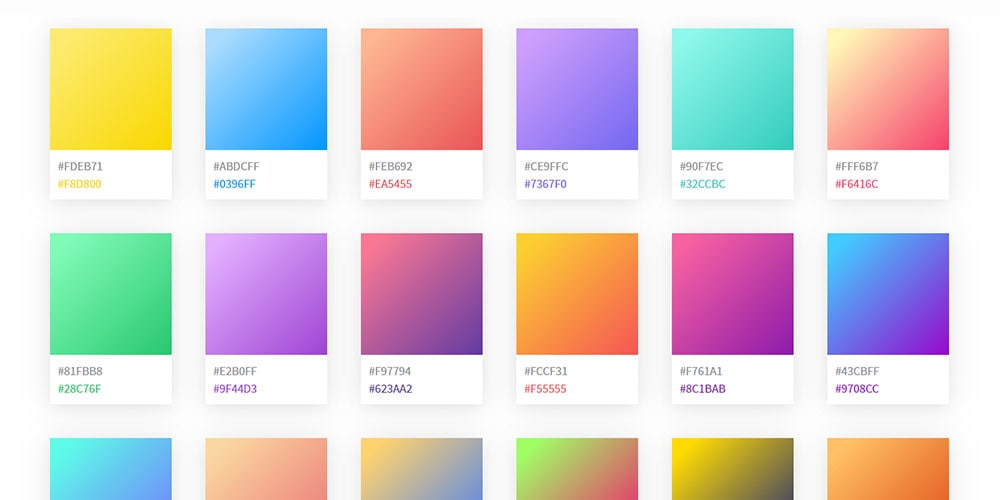The width and height of the screenshot is (1000, 500).
Task: Copy the hex code #FDEB71
Action: 80,166
